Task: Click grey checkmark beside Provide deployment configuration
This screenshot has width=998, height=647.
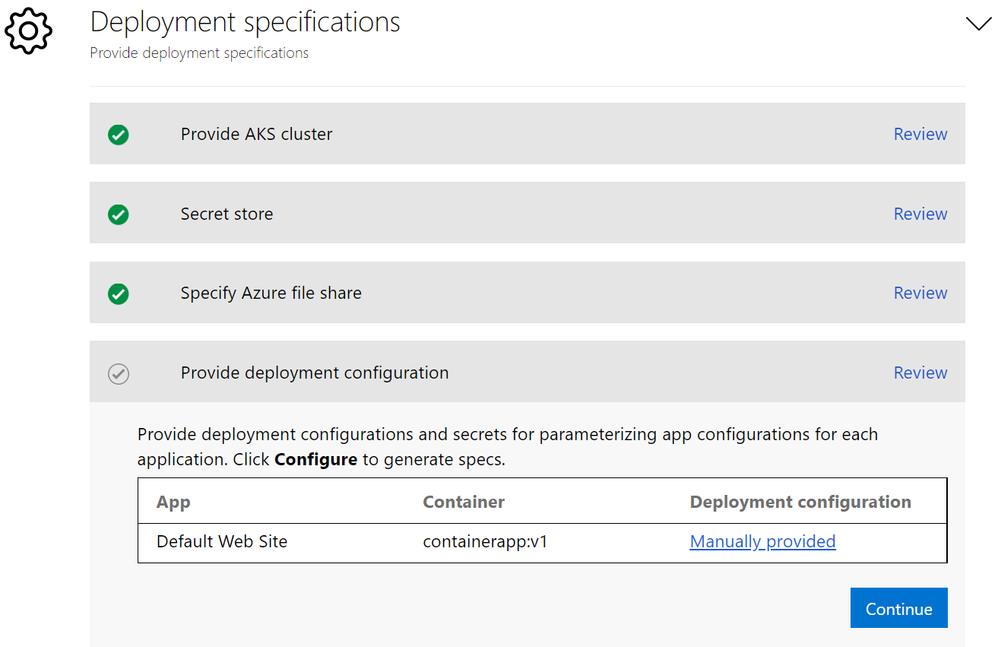Action: coord(118,374)
